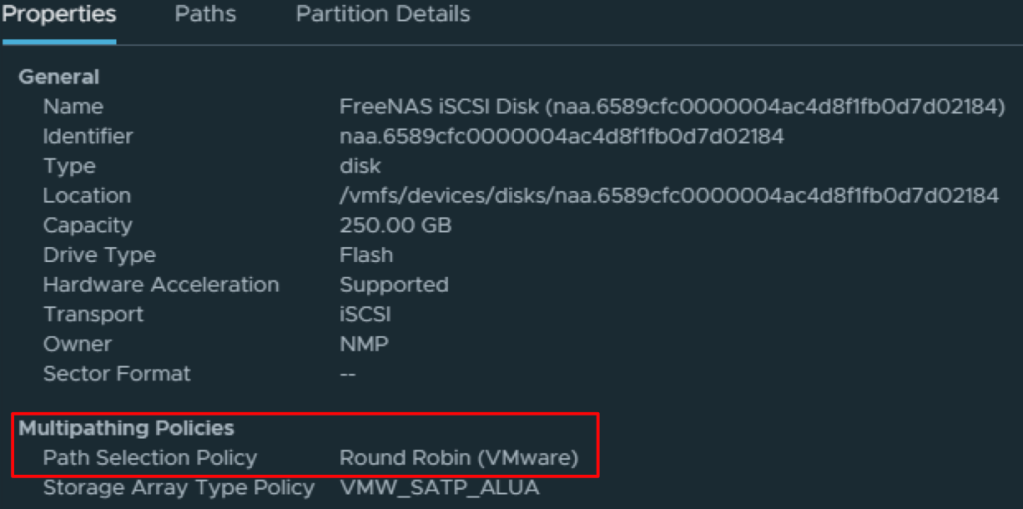
Task: Click the Multipathing Policies section heading
Action: [x=126, y=428]
